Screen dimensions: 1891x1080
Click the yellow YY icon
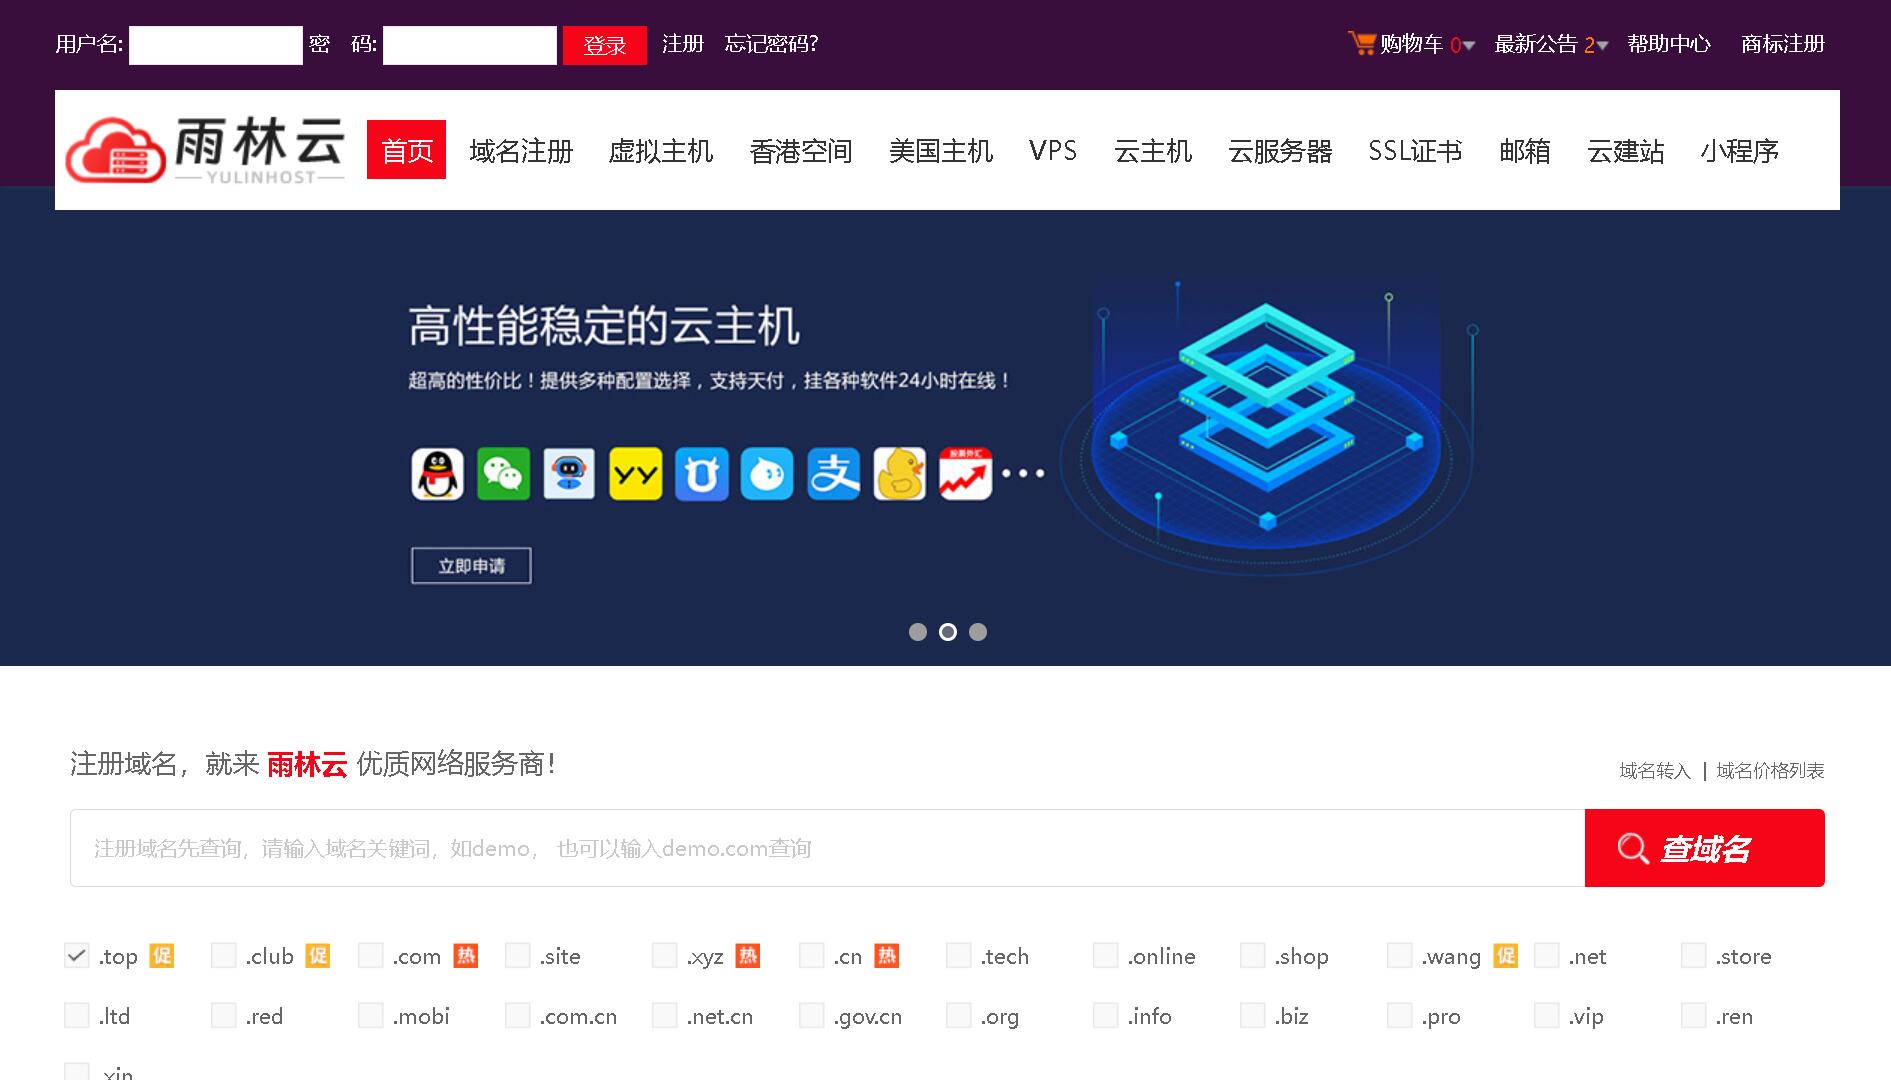tap(635, 474)
